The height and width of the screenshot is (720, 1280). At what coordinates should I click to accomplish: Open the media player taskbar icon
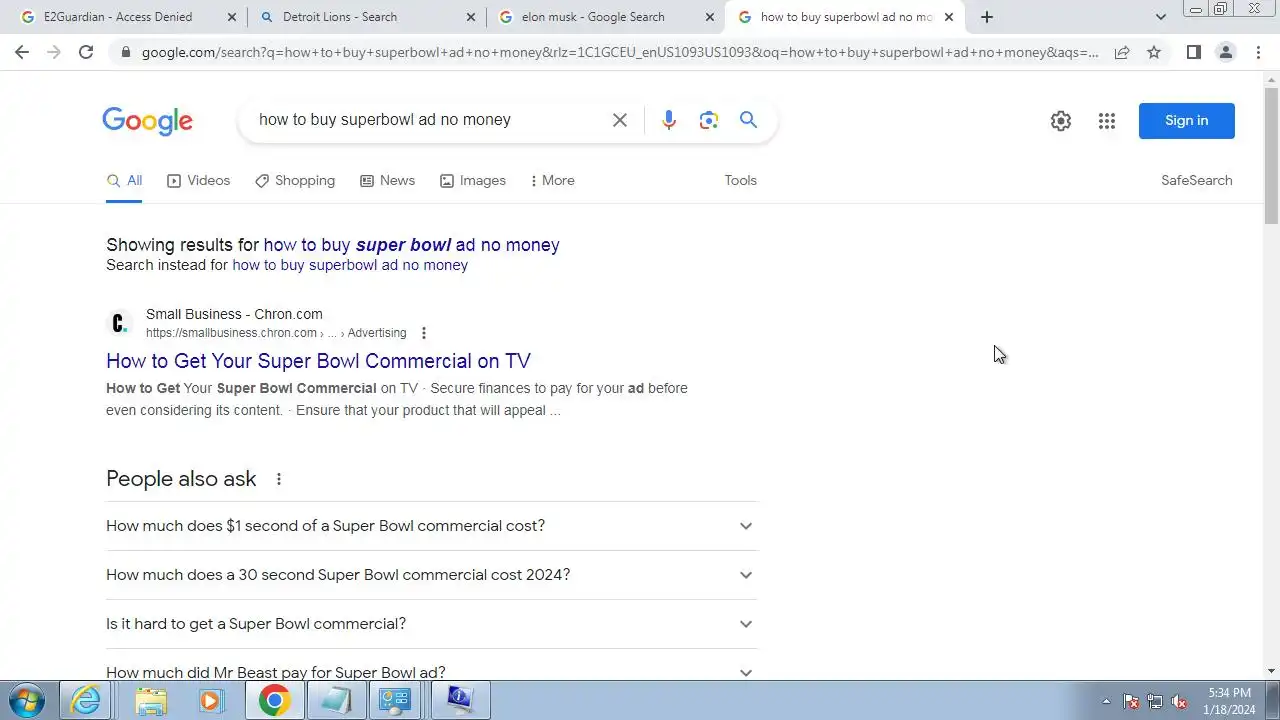pyautogui.click(x=211, y=700)
